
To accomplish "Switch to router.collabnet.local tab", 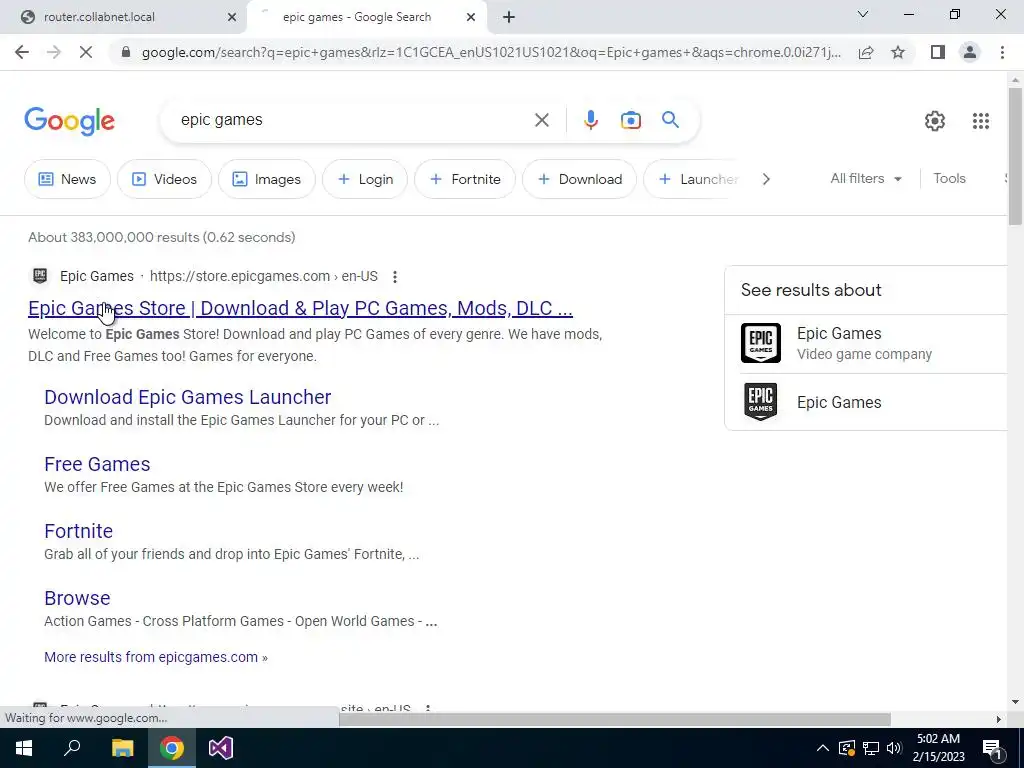I will (x=123, y=17).
